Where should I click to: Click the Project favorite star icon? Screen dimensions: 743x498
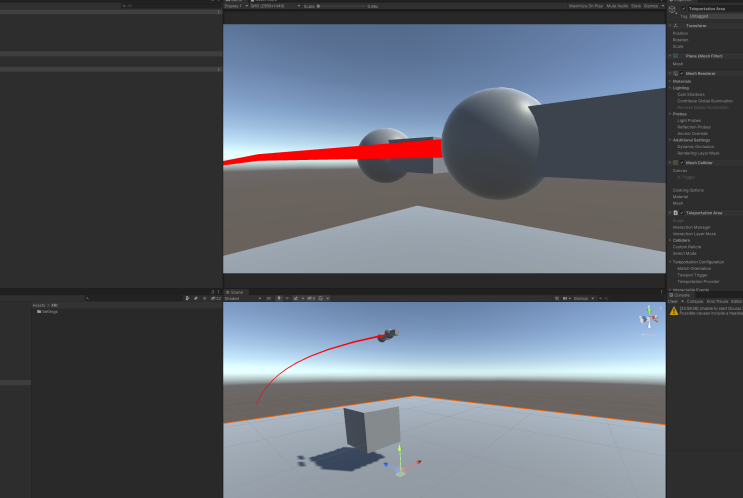(204, 299)
